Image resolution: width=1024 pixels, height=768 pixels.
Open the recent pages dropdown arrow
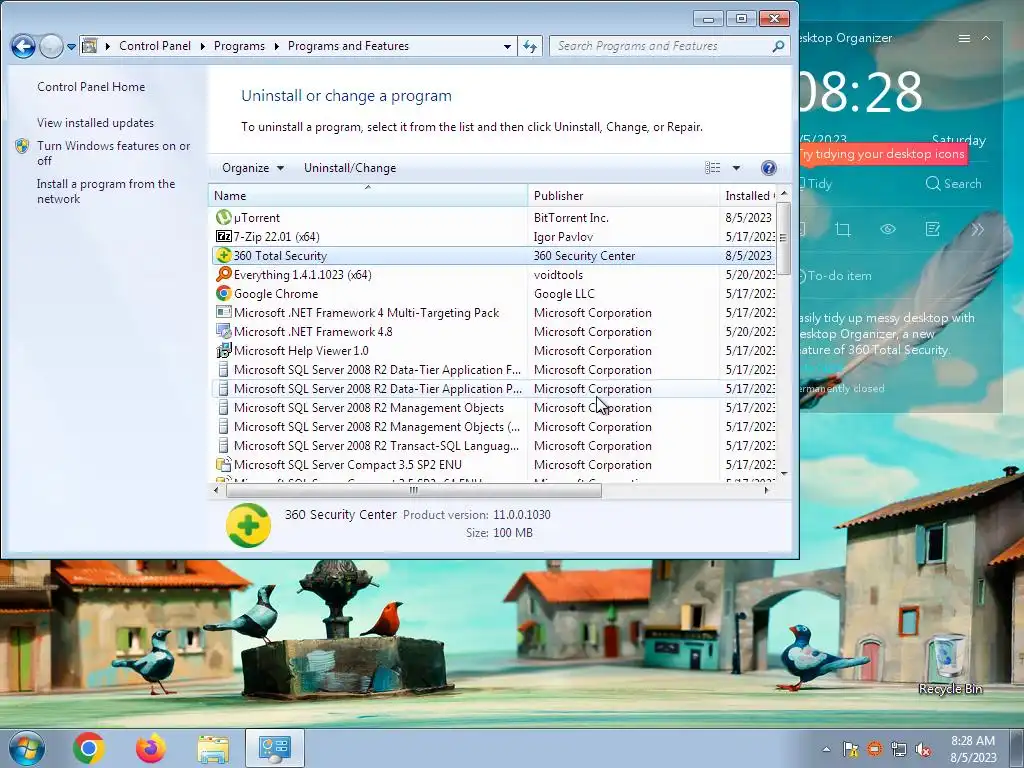[71, 46]
